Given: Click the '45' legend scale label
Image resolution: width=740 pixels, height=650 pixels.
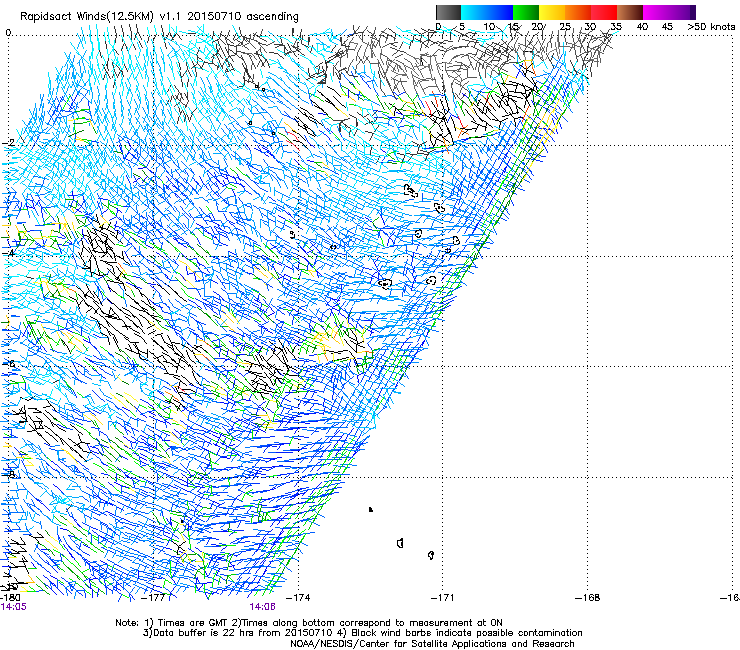Looking at the screenshot, I should [x=667, y=26].
